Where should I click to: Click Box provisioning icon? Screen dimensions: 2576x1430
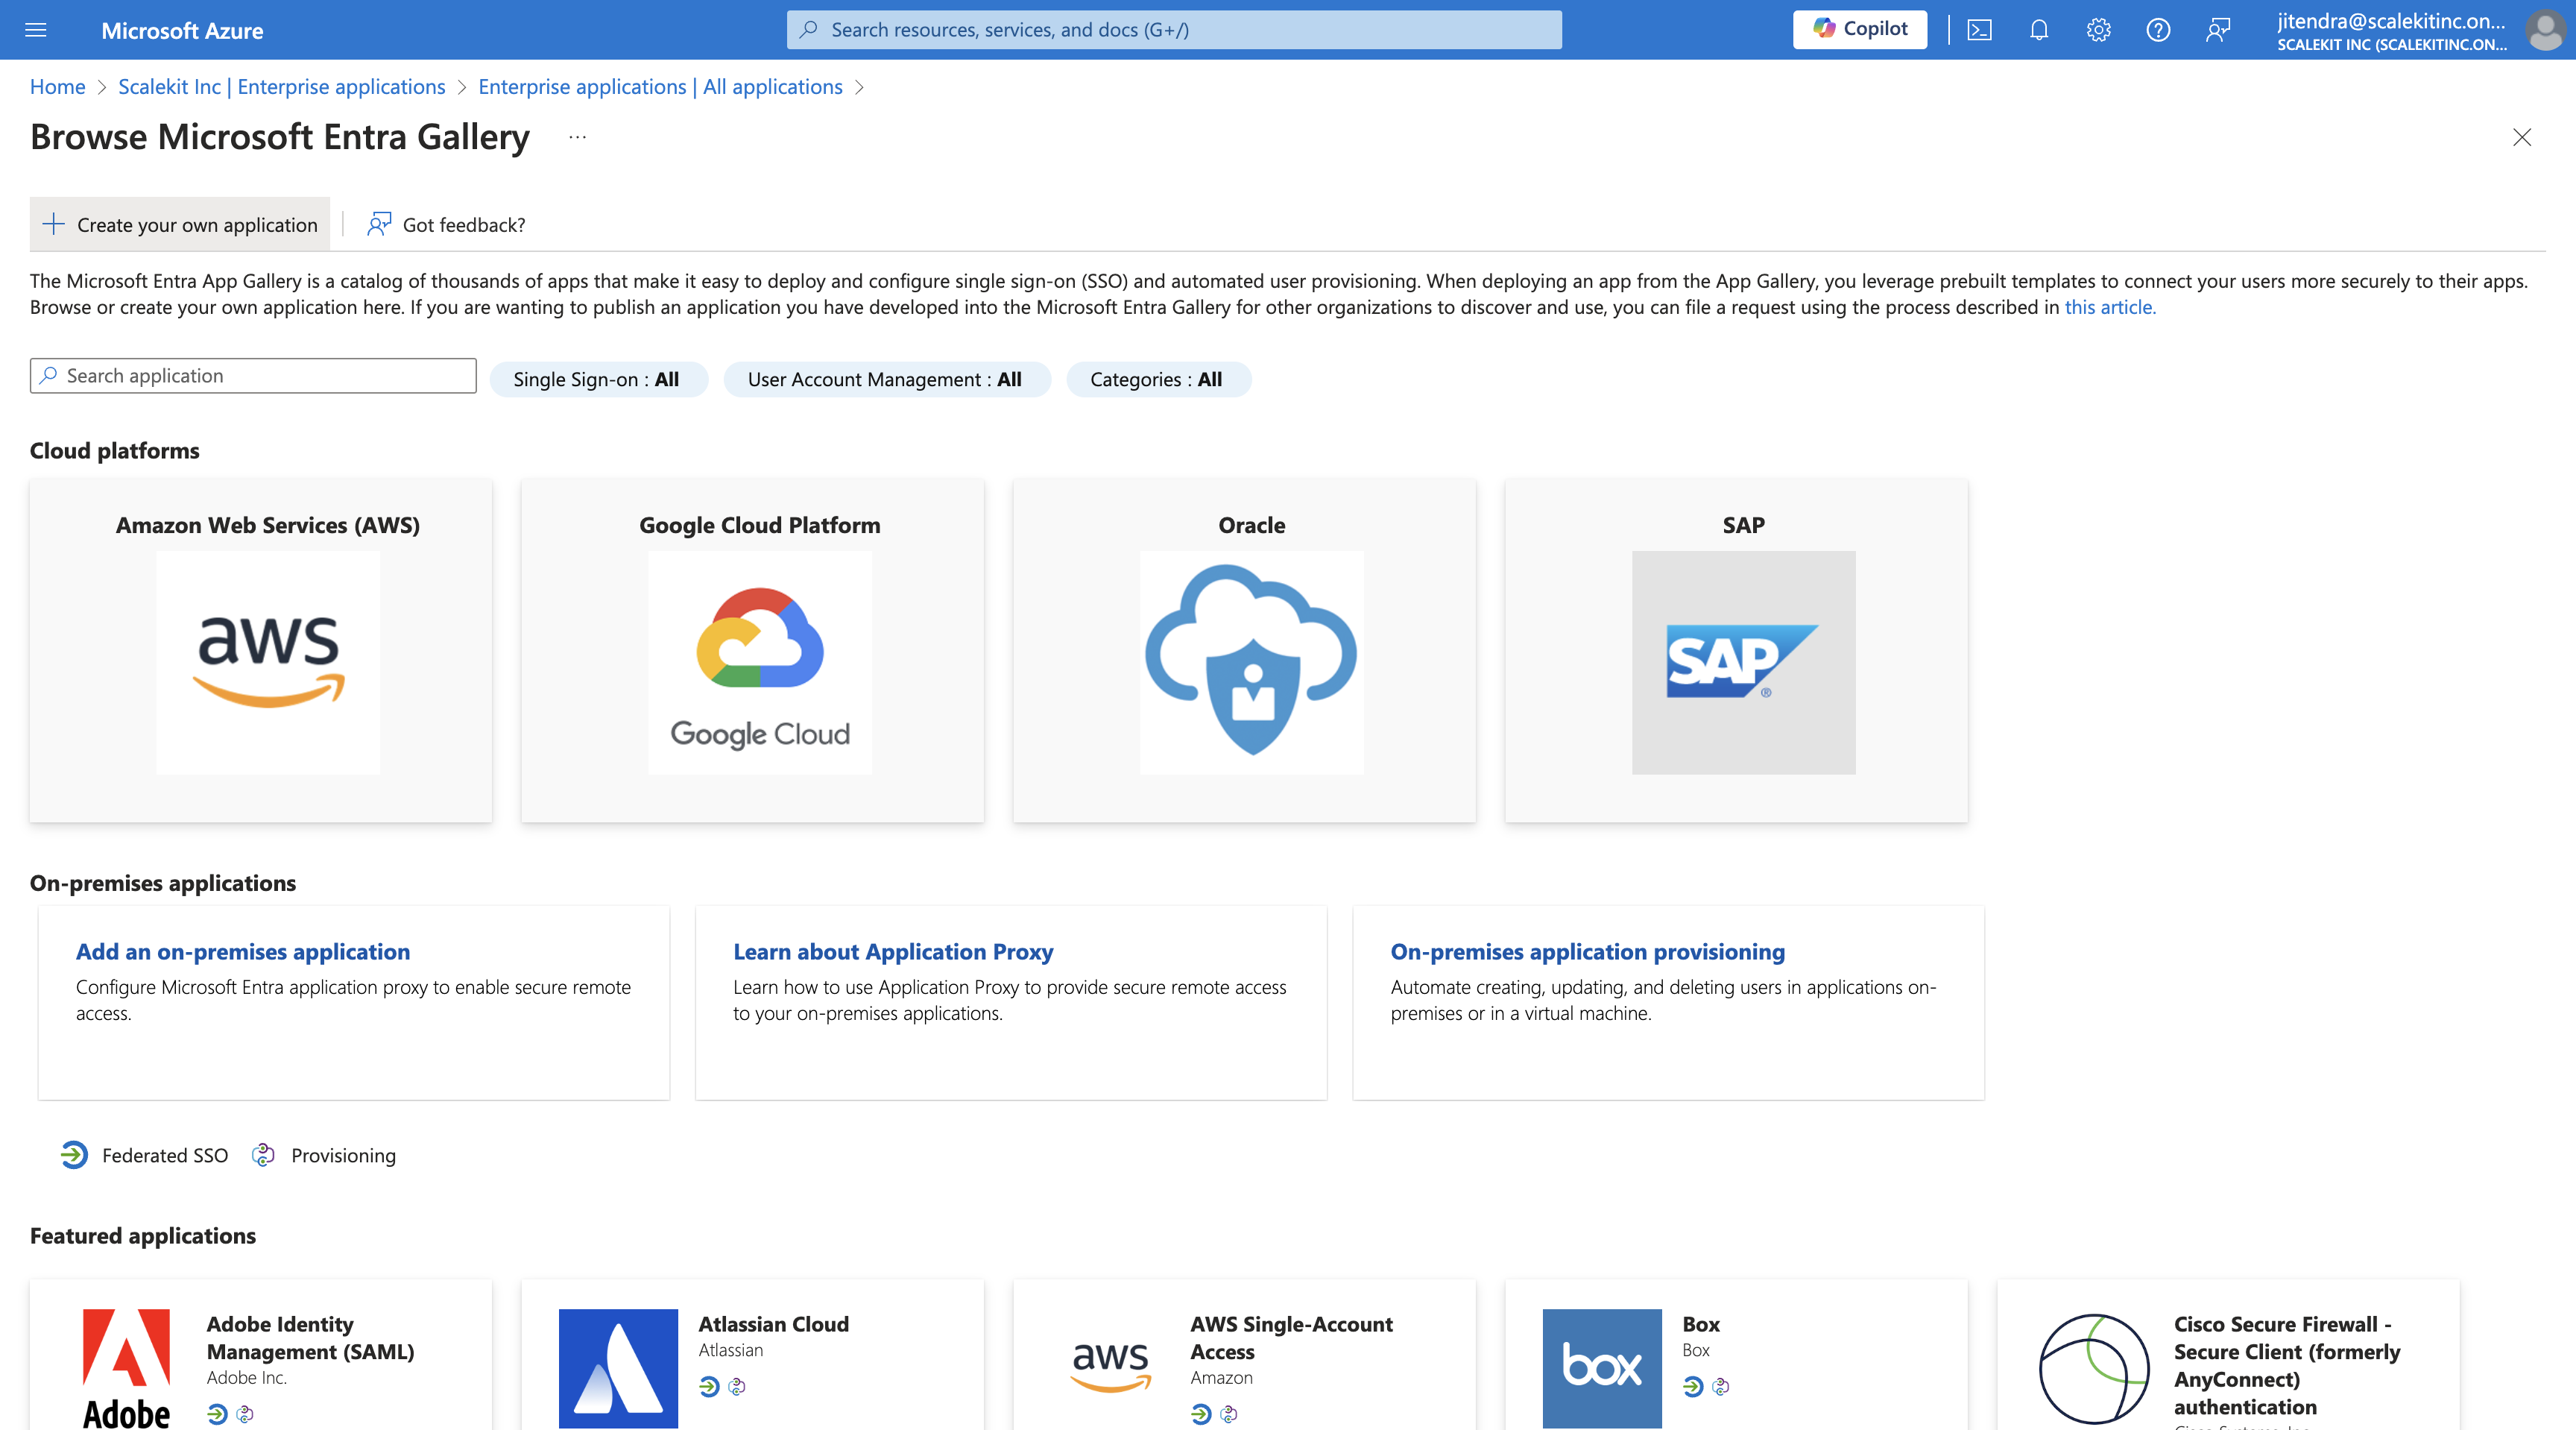coord(1721,1386)
